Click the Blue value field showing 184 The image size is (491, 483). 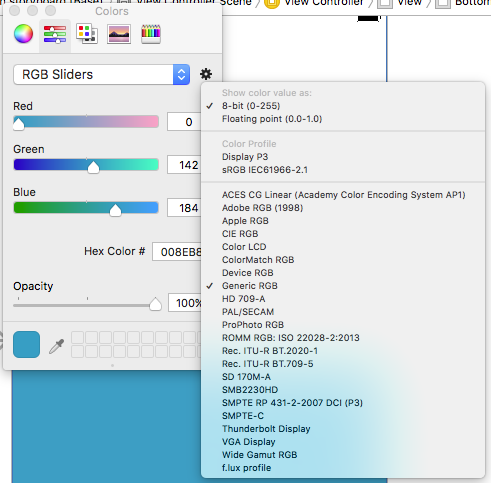(x=184, y=208)
